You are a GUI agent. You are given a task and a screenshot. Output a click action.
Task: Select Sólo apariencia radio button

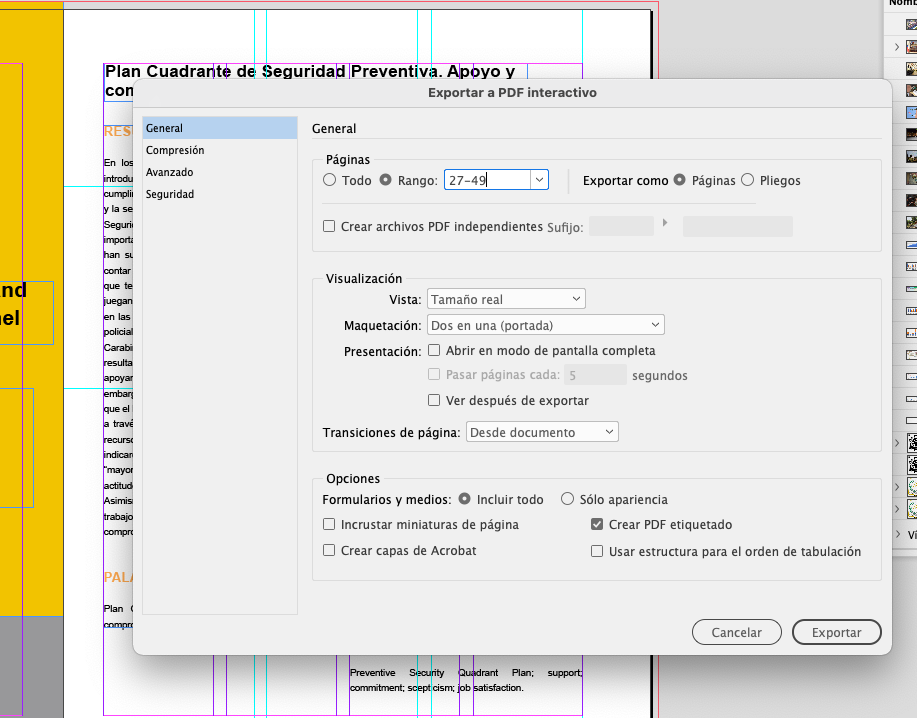[567, 499]
